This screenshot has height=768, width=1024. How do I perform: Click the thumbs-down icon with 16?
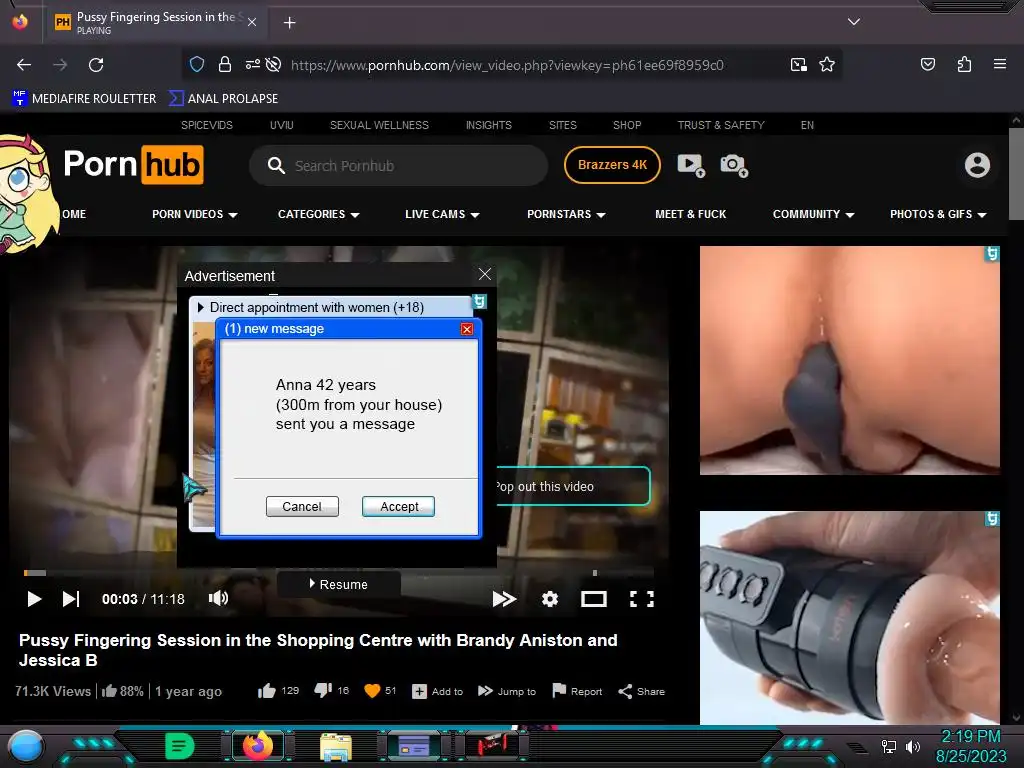pyautogui.click(x=323, y=690)
